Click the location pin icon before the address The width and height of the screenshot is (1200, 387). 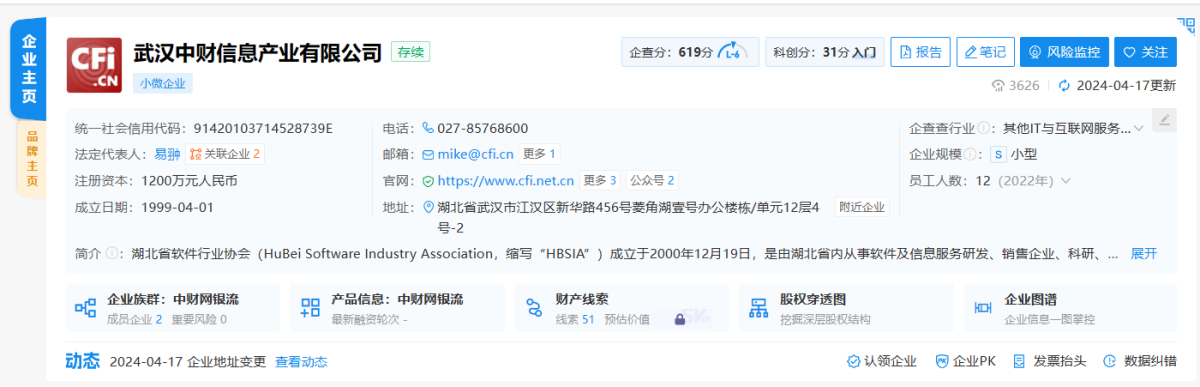(428, 208)
